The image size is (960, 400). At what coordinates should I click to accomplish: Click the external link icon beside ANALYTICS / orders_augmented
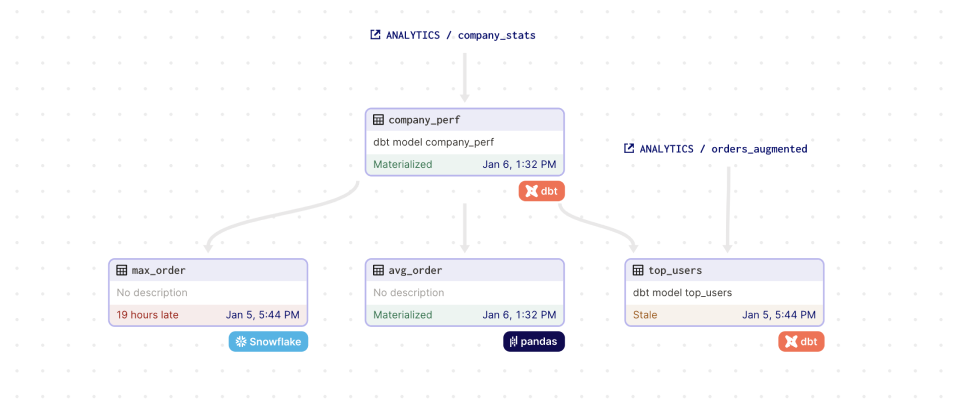tap(629, 148)
